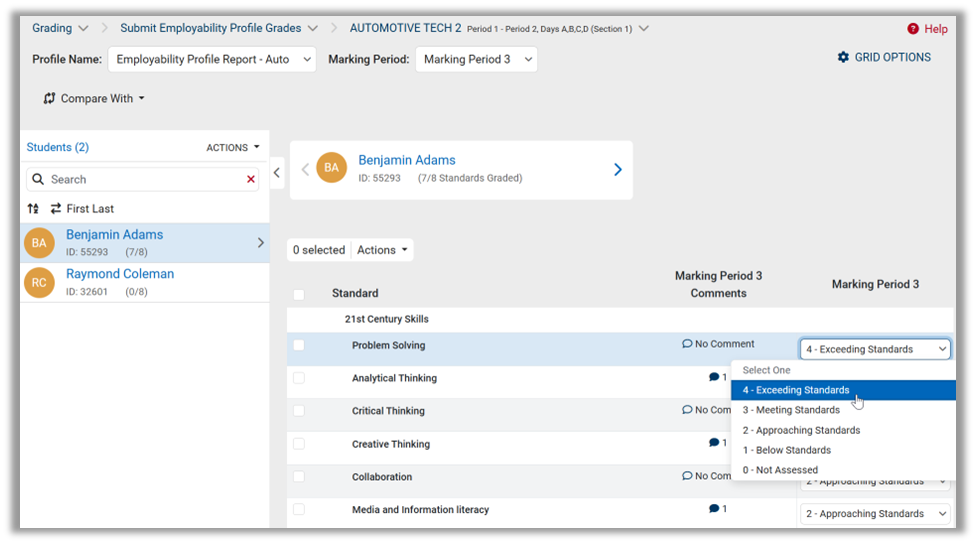This screenshot has height=544, width=976.
Task: Check the Problem Solving checkbox
Action: coord(299,345)
